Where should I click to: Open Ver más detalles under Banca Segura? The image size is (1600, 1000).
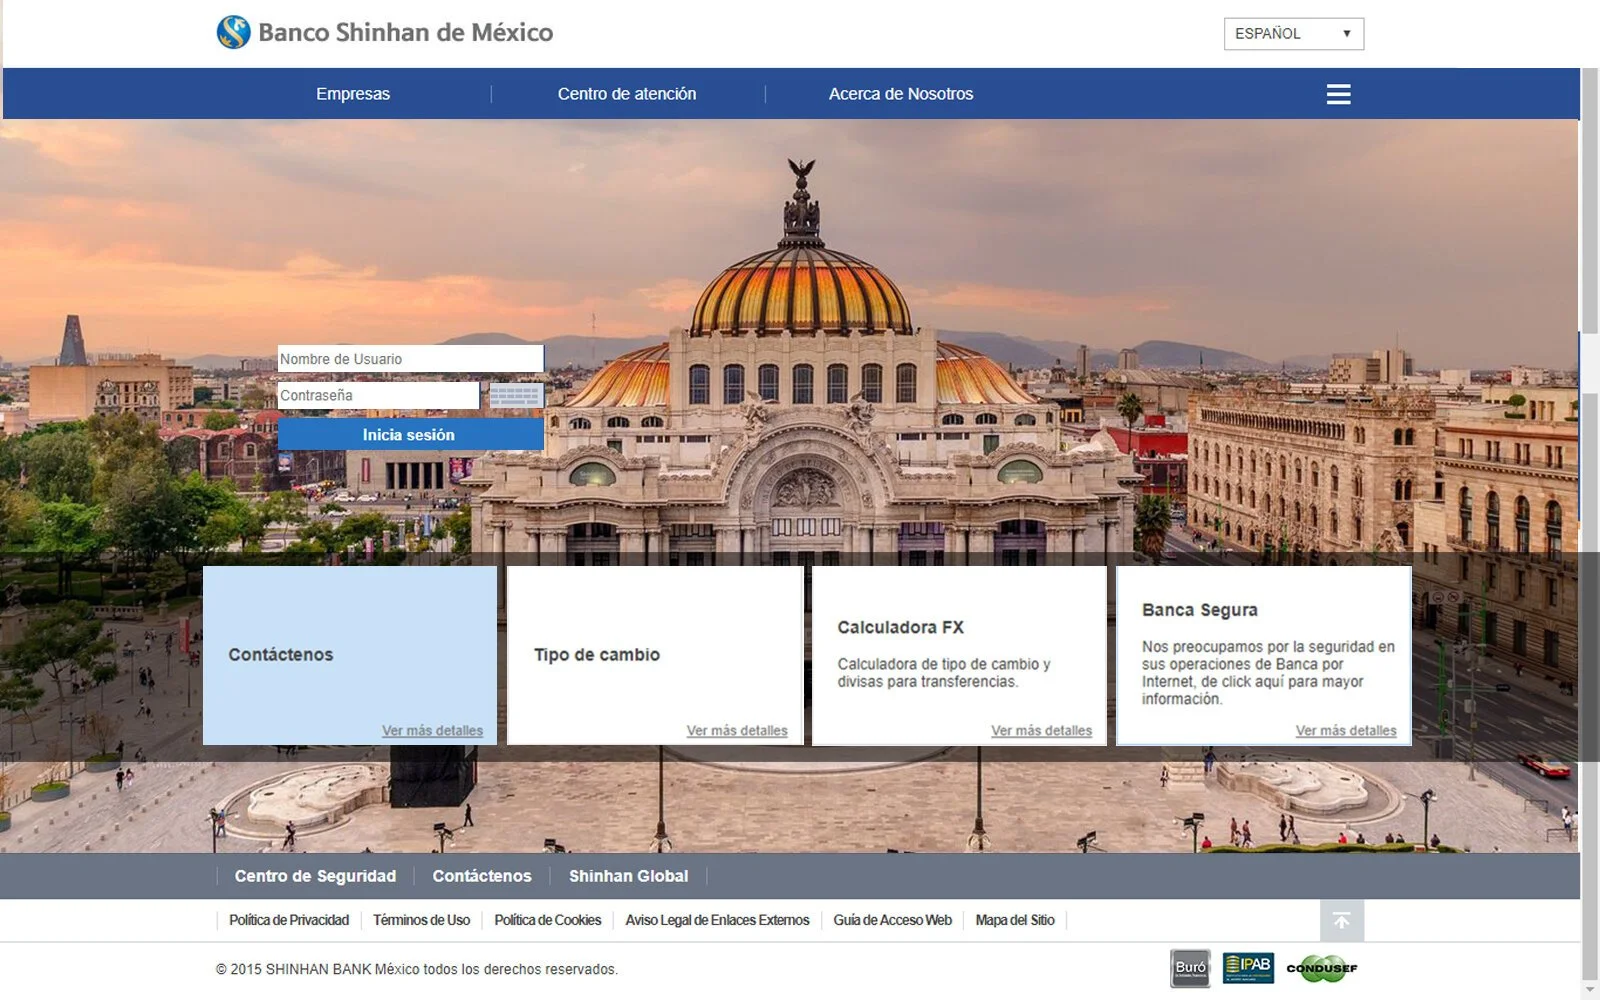click(1346, 731)
